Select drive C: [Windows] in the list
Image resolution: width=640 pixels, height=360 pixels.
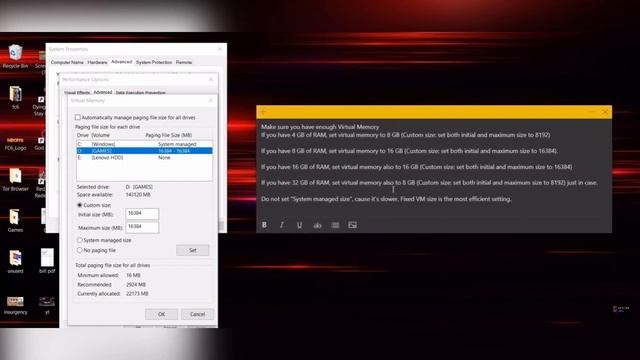[x=144, y=144]
